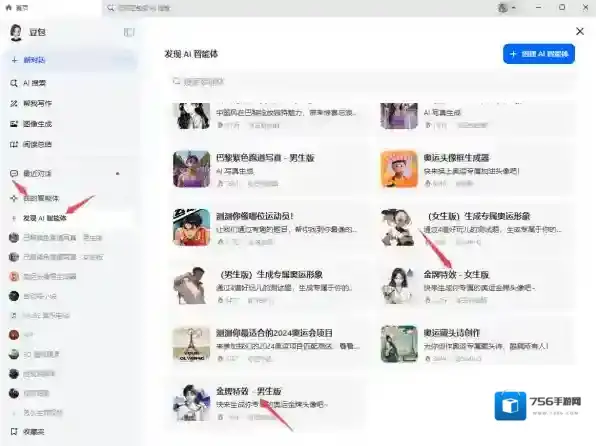Open the 测测你像哪位运动员! card title
The width and height of the screenshot is (596, 446).
pyautogui.click(x=255, y=216)
